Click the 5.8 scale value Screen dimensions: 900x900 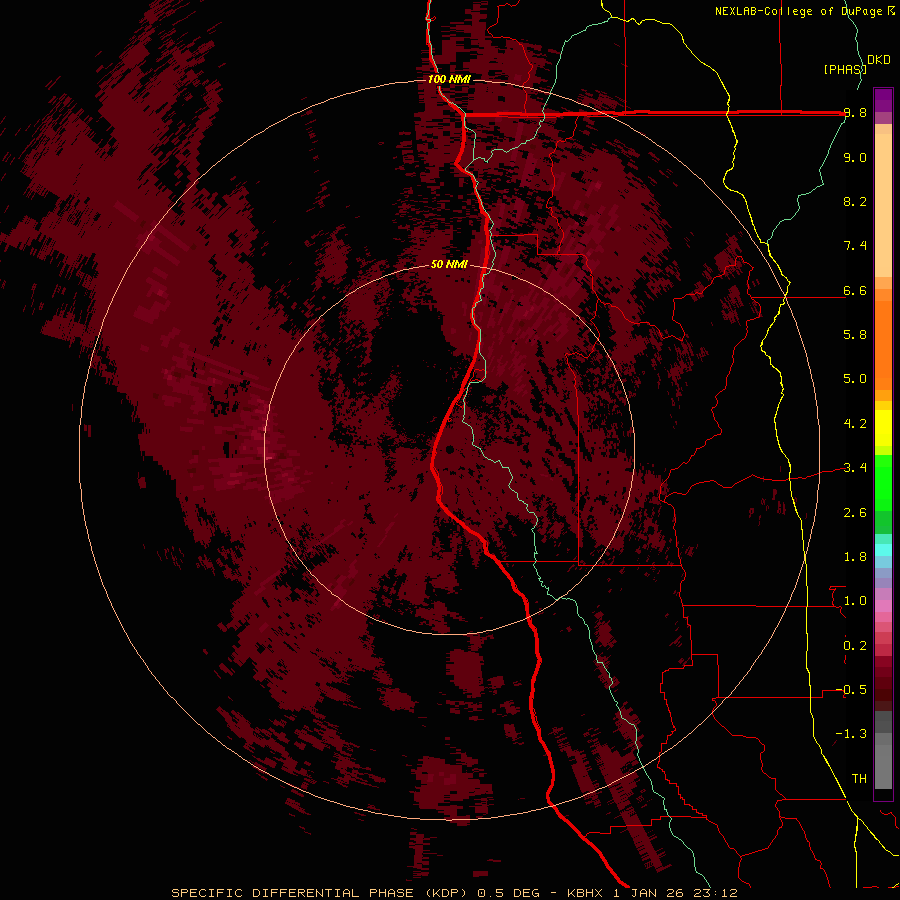pos(855,335)
